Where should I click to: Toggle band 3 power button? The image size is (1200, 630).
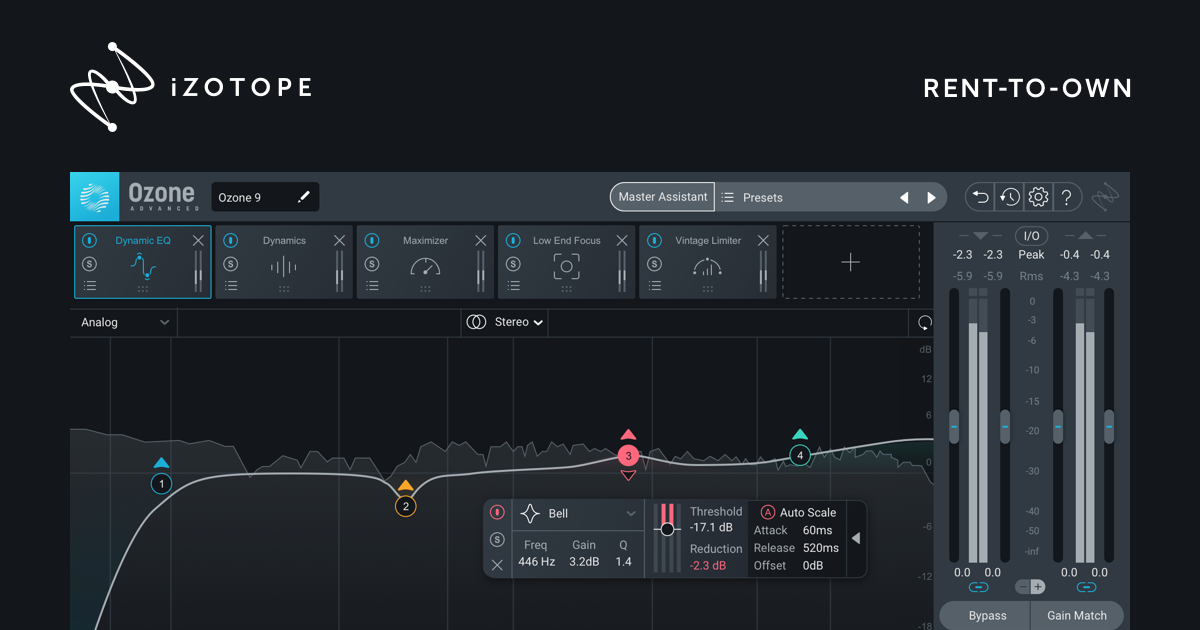(x=497, y=513)
